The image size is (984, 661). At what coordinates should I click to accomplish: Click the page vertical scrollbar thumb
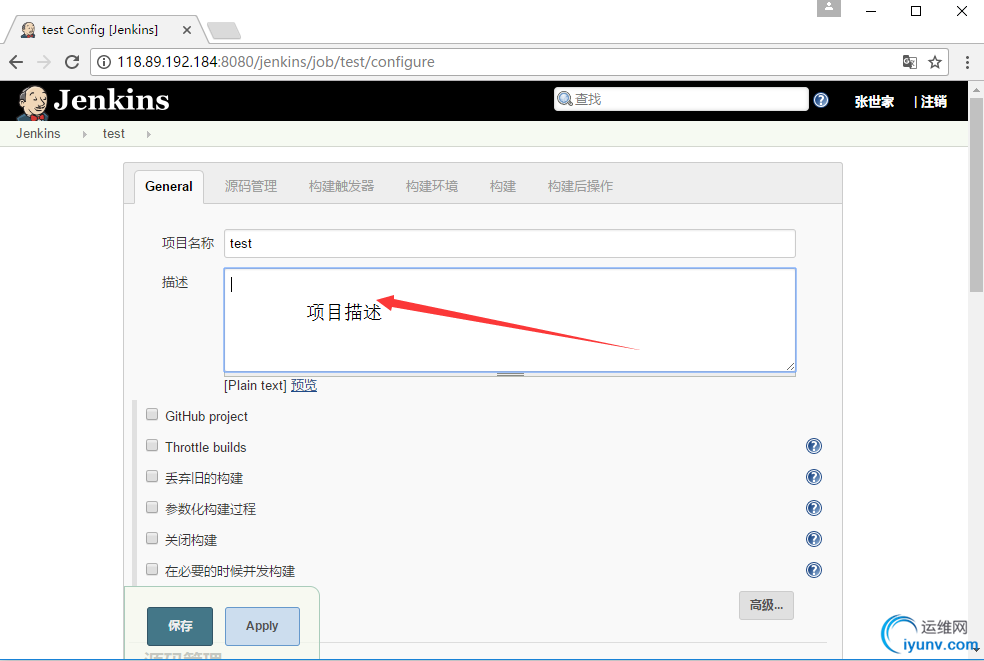pos(976,195)
